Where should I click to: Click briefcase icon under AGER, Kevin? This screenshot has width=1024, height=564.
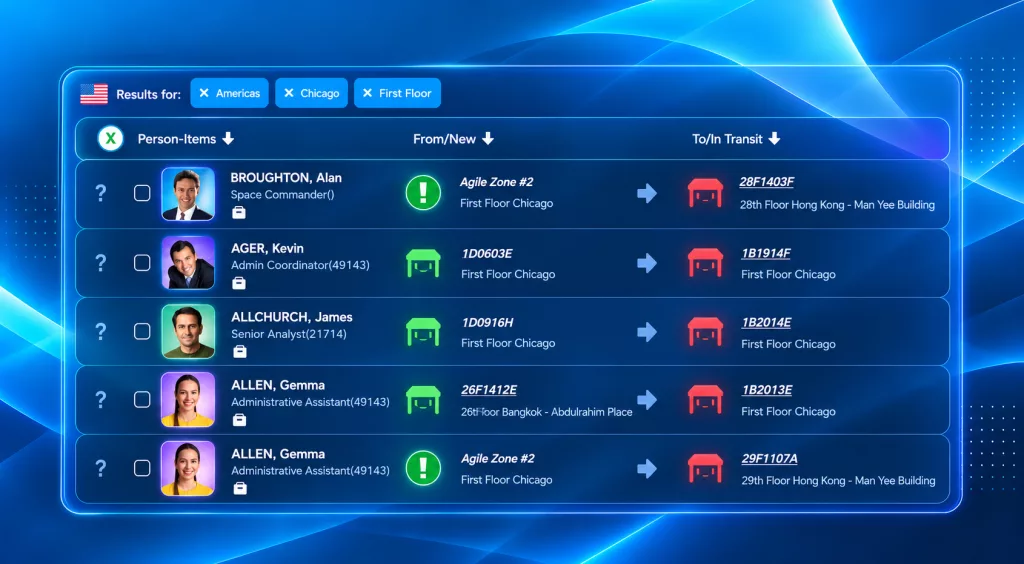tap(239, 283)
